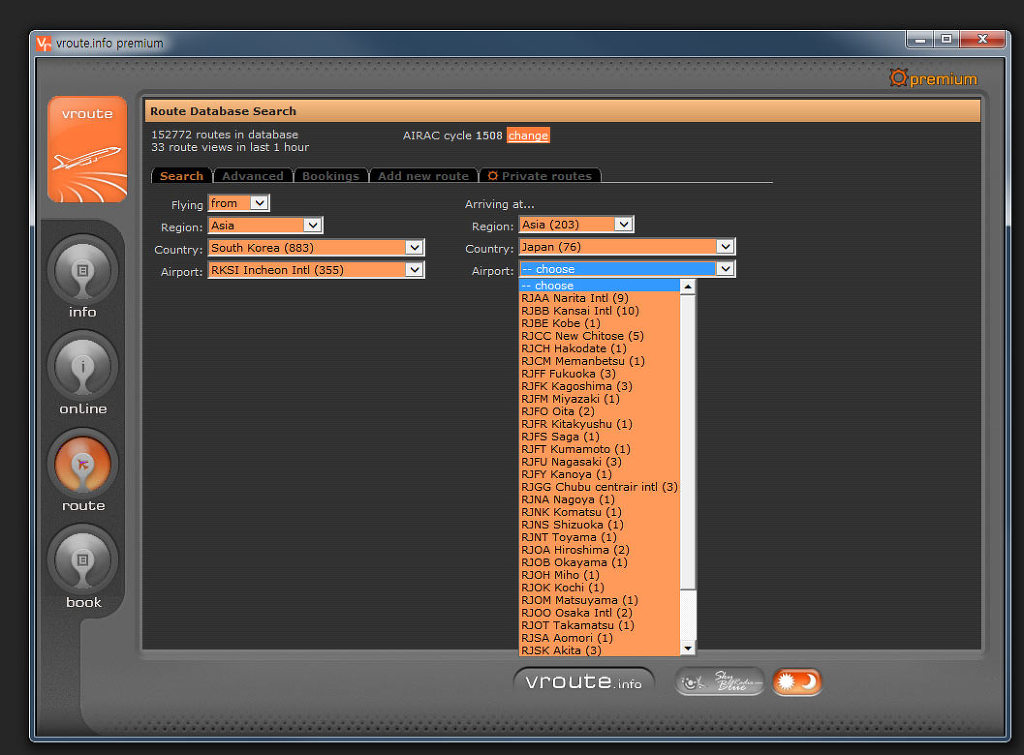The width and height of the screenshot is (1024, 755).
Task: Click the vroute airplane logo icon
Action: tap(87, 150)
